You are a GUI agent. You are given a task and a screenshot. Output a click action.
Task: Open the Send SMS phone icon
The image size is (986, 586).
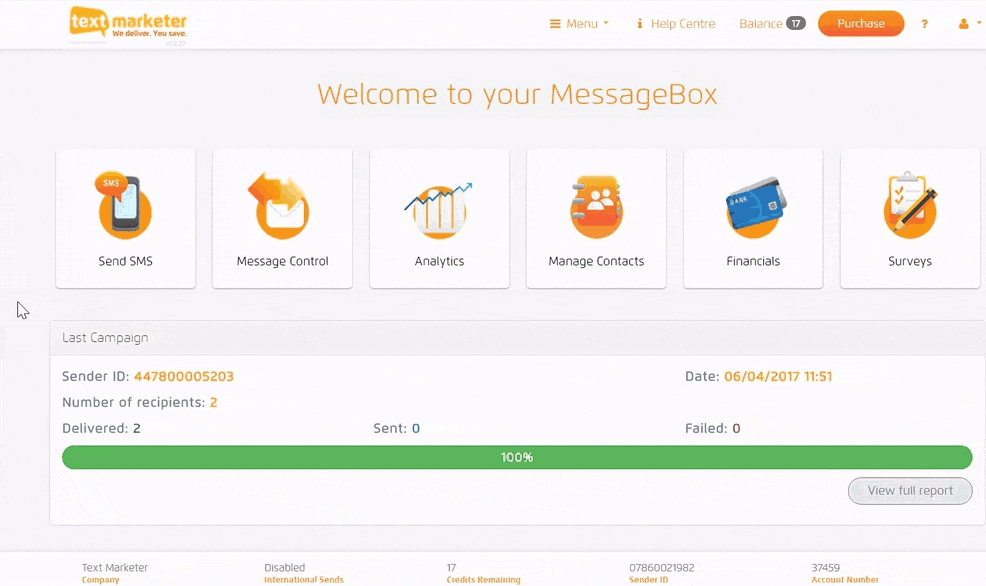[125, 206]
